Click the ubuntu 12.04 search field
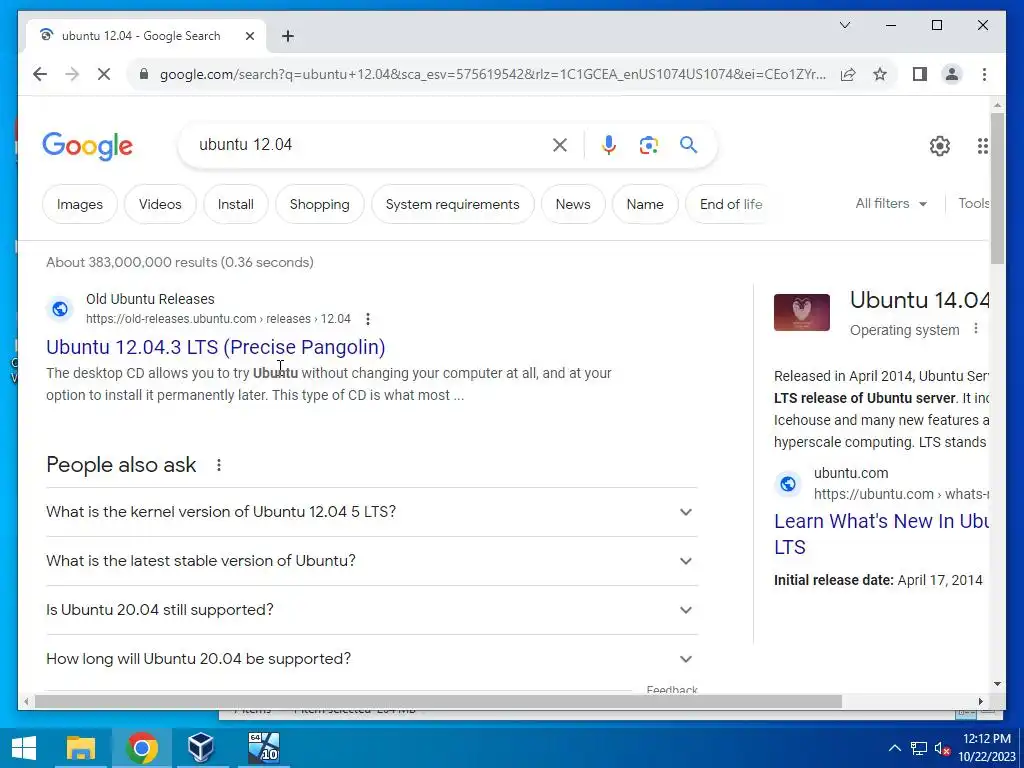Viewport: 1024px width, 768px height. coord(369,144)
